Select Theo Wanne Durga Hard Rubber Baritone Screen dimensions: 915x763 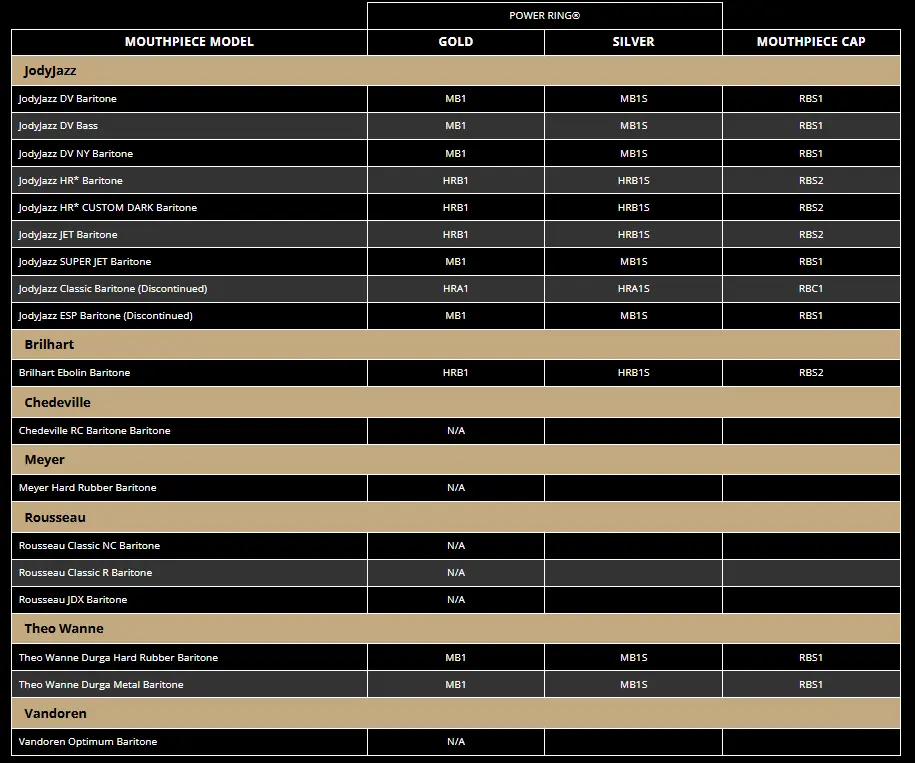tap(118, 657)
